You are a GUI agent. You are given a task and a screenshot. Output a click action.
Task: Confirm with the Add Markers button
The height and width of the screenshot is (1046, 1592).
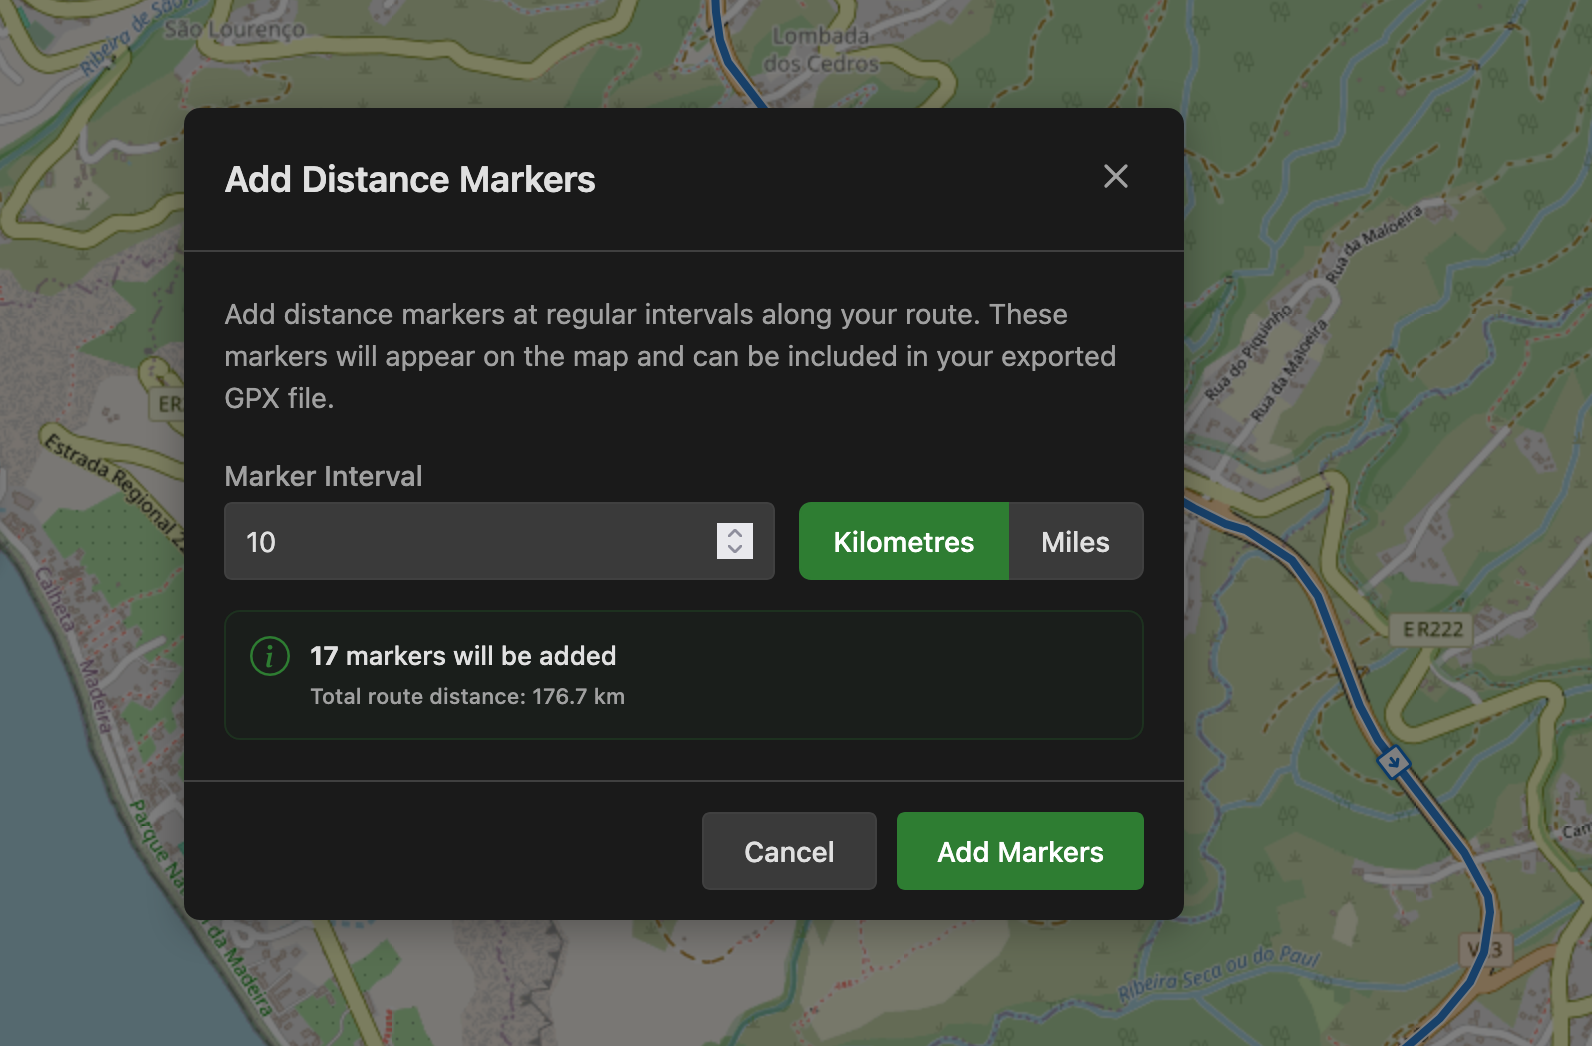(1020, 851)
